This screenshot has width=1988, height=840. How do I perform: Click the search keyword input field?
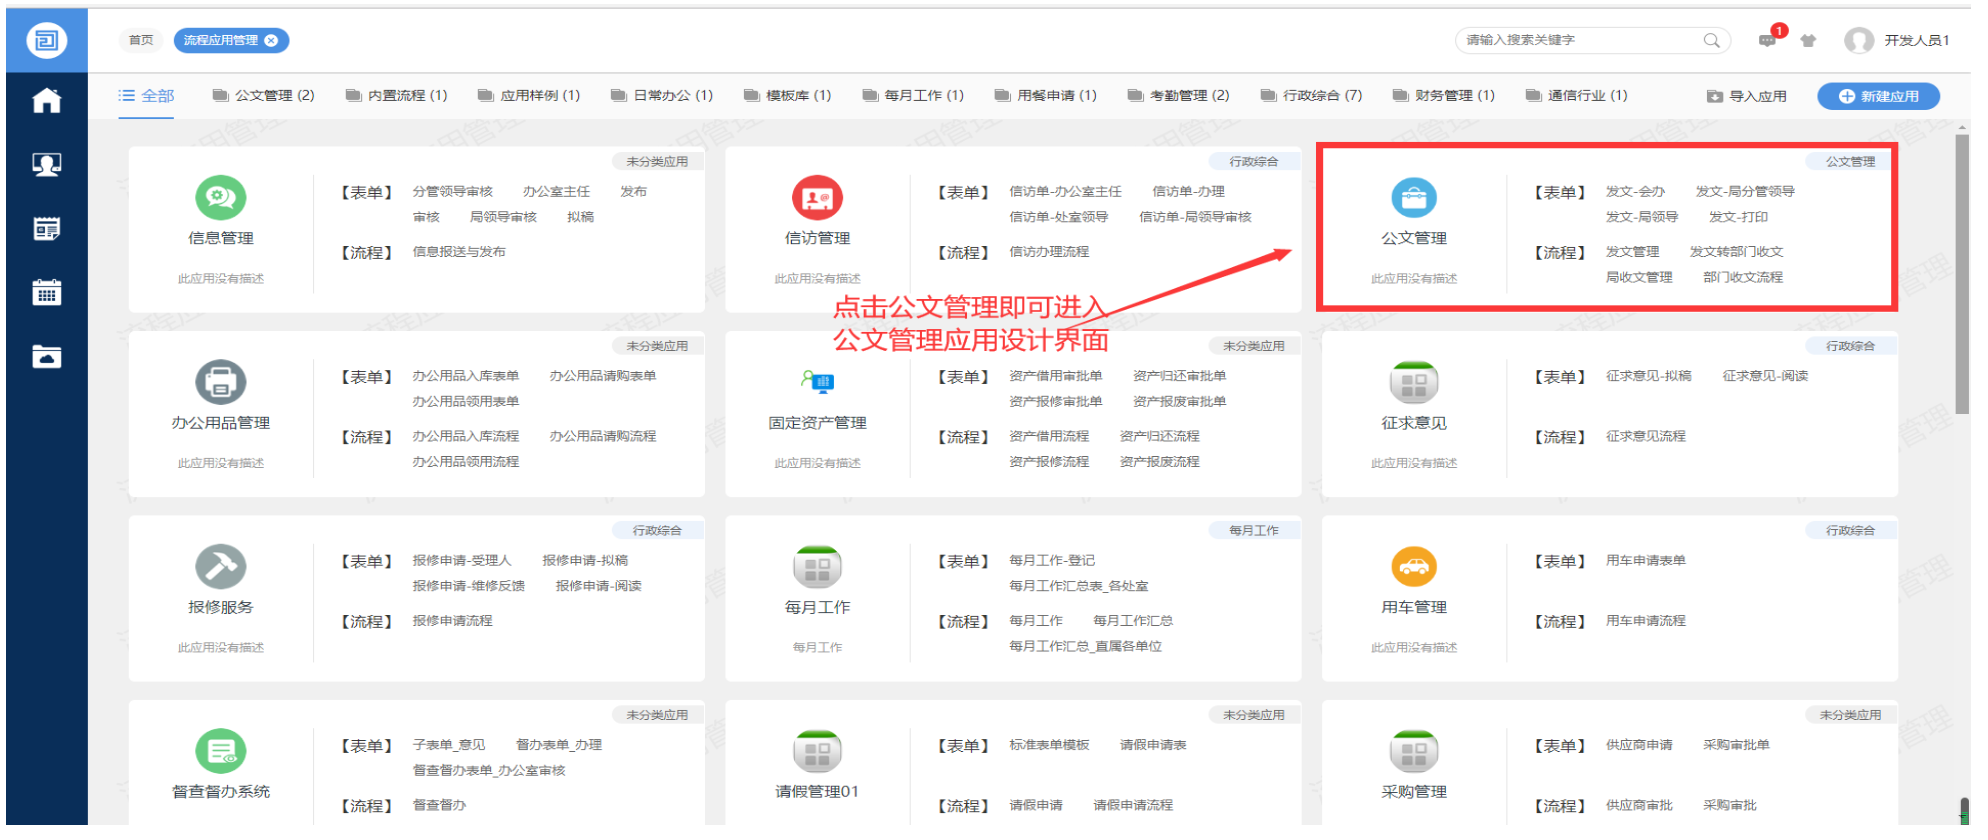point(1580,40)
